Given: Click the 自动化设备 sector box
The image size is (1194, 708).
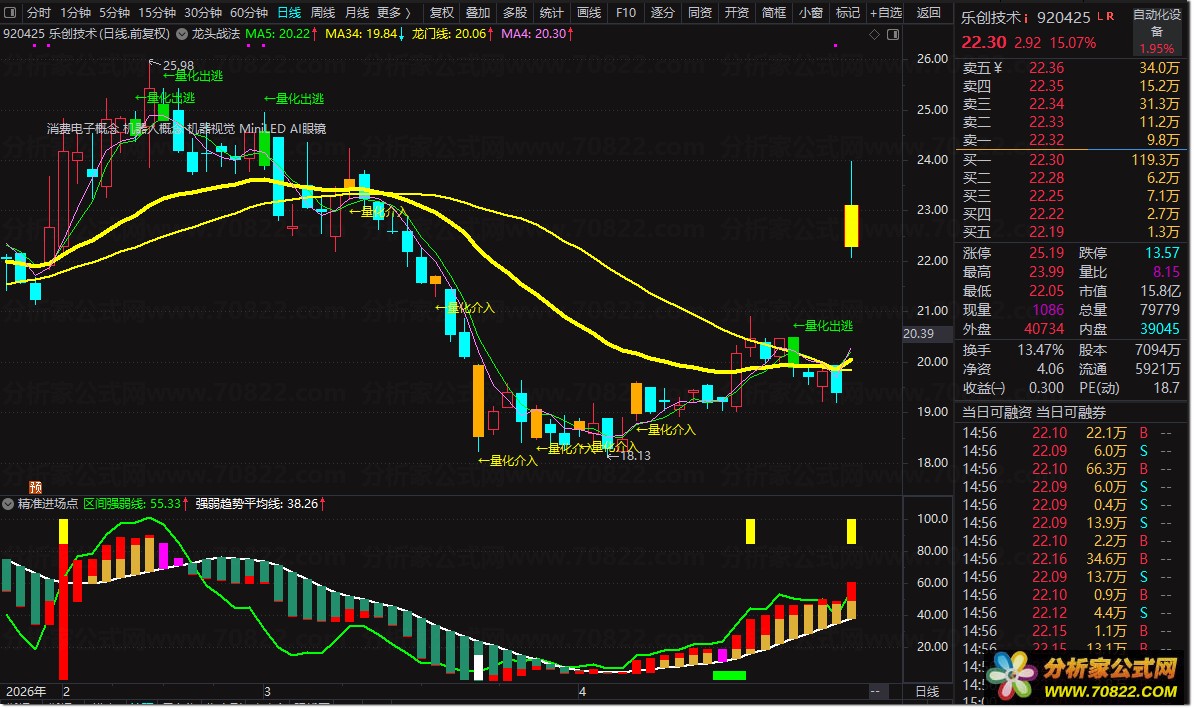Looking at the screenshot, I should 1157,30.
